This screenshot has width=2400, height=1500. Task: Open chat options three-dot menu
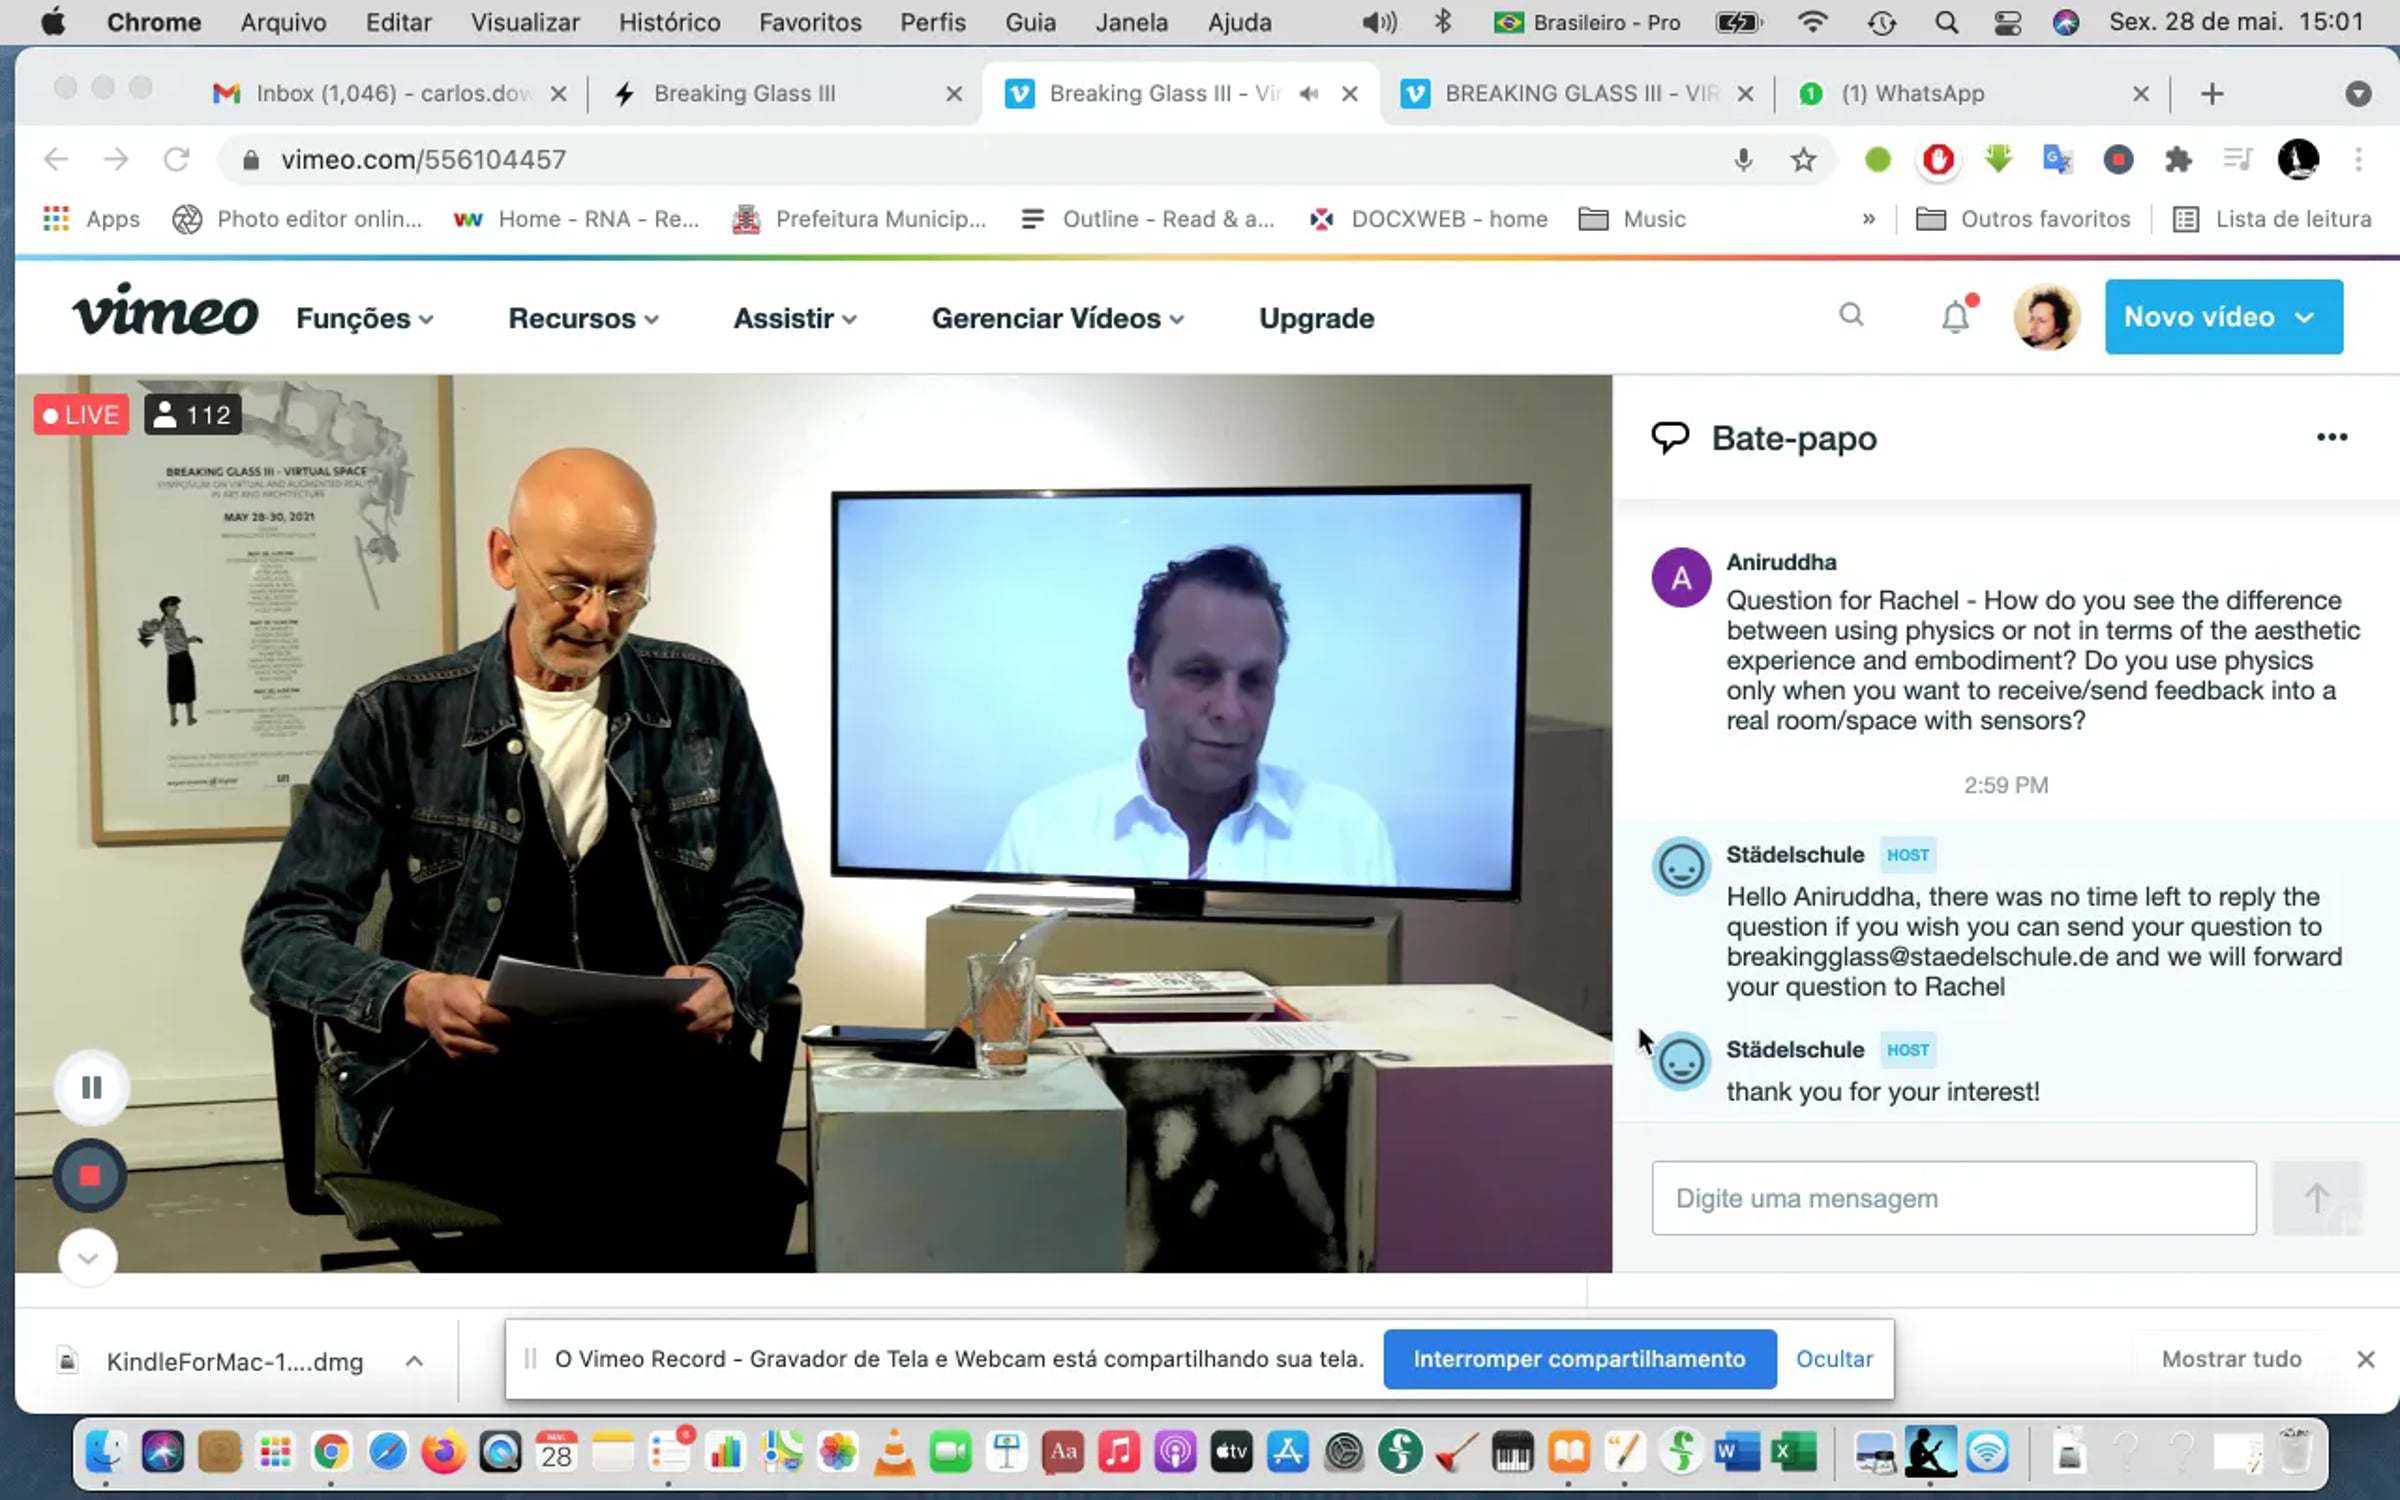point(2331,437)
